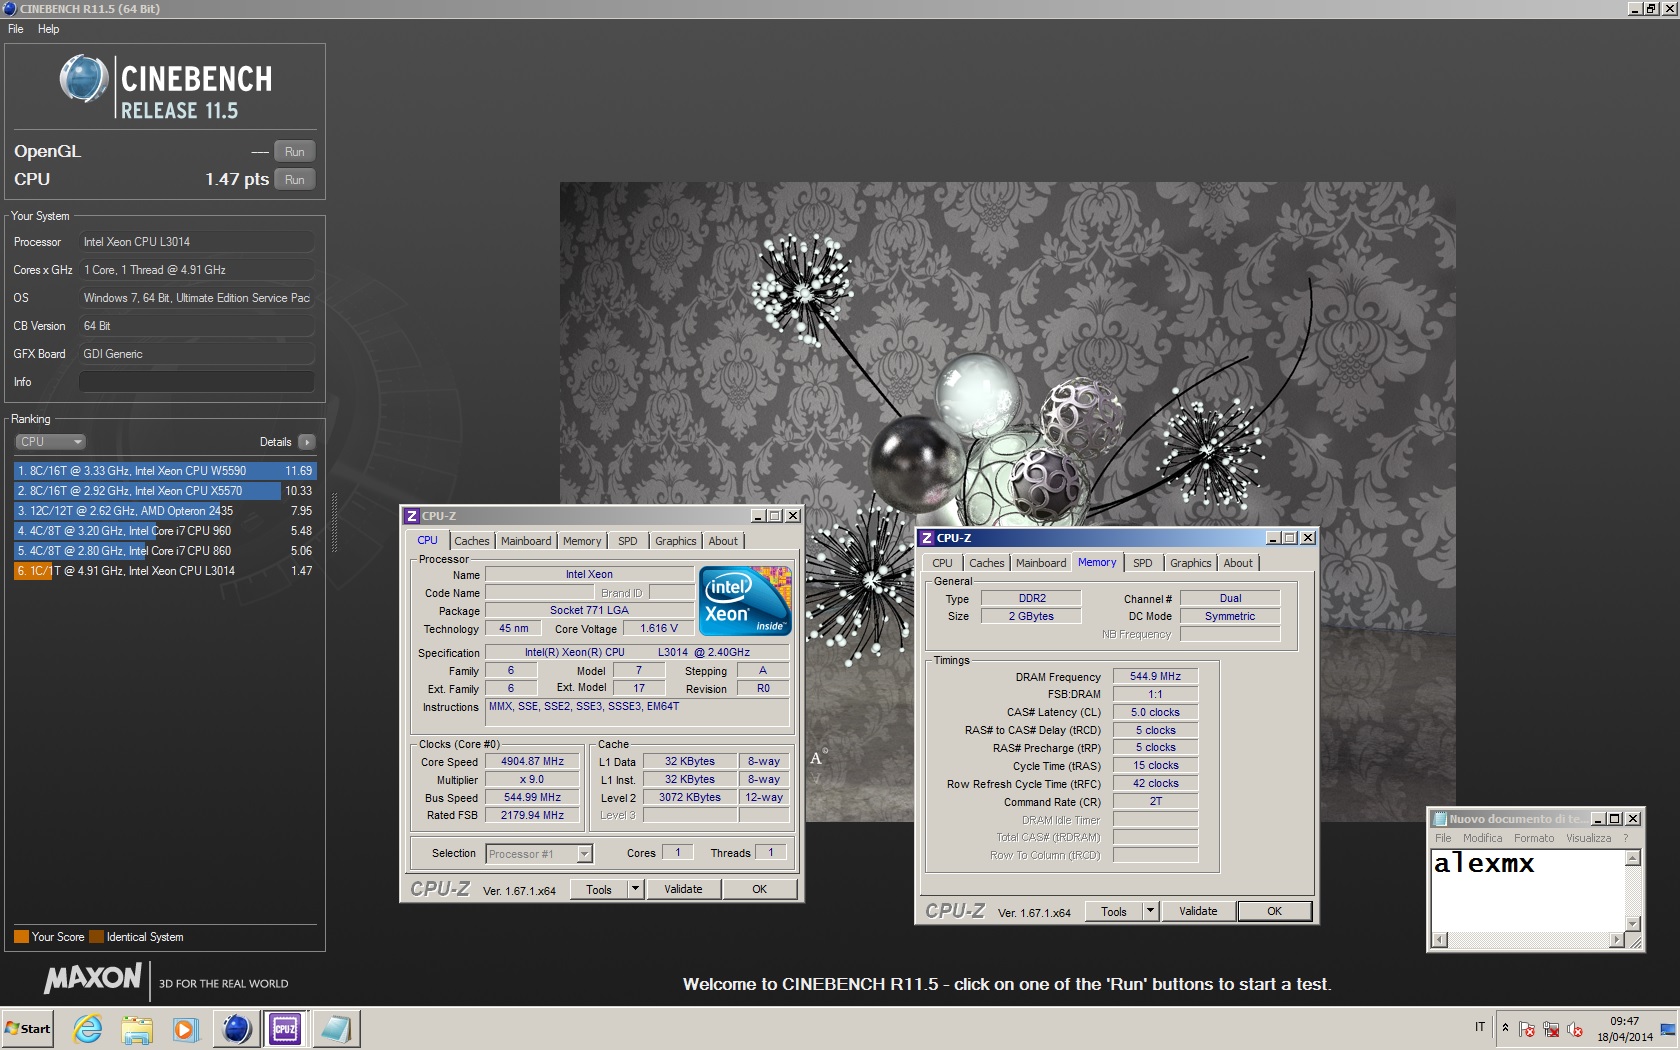Click the Cinebench title bar icon
This screenshot has width=1680, height=1050.
tap(10, 8)
